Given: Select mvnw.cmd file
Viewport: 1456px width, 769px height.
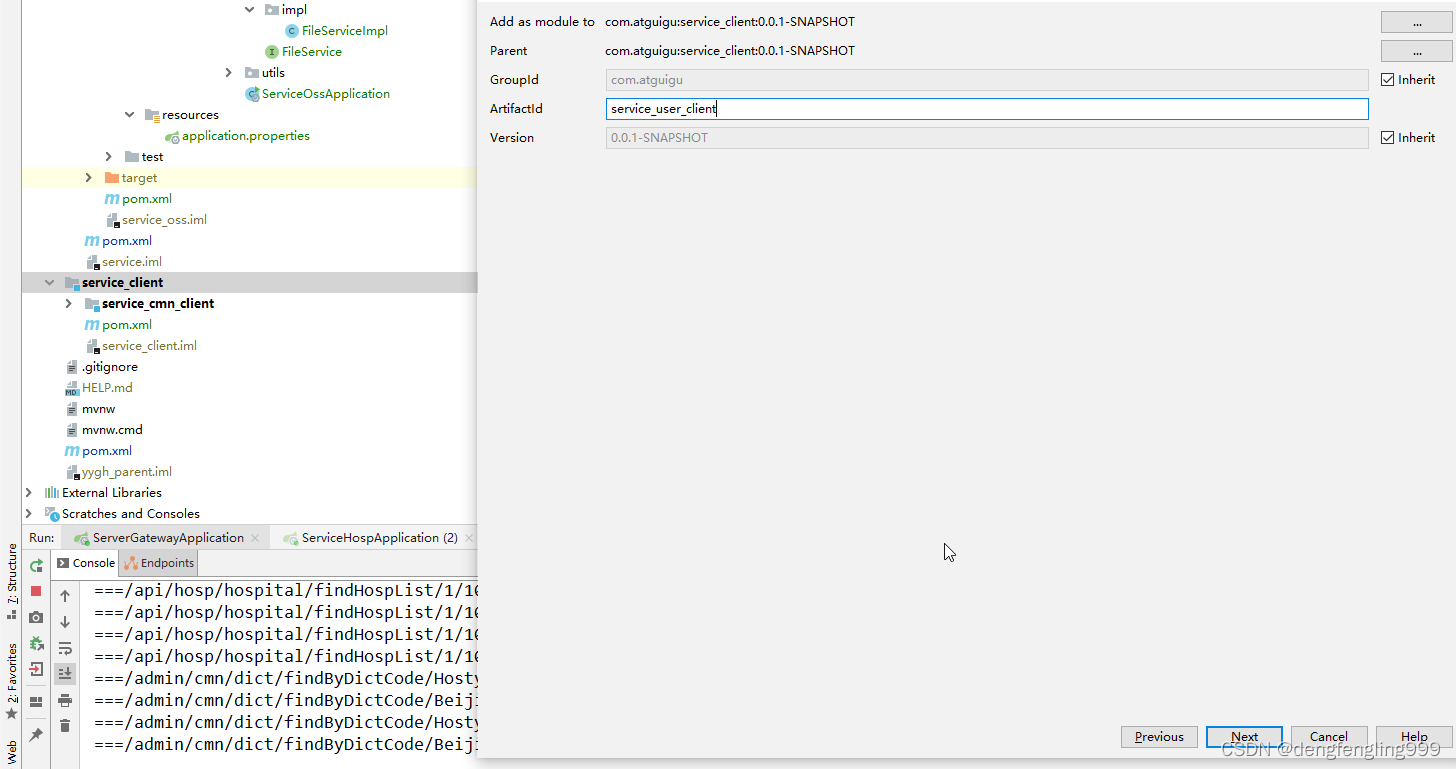Looking at the screenshot, I should point(112,430).
